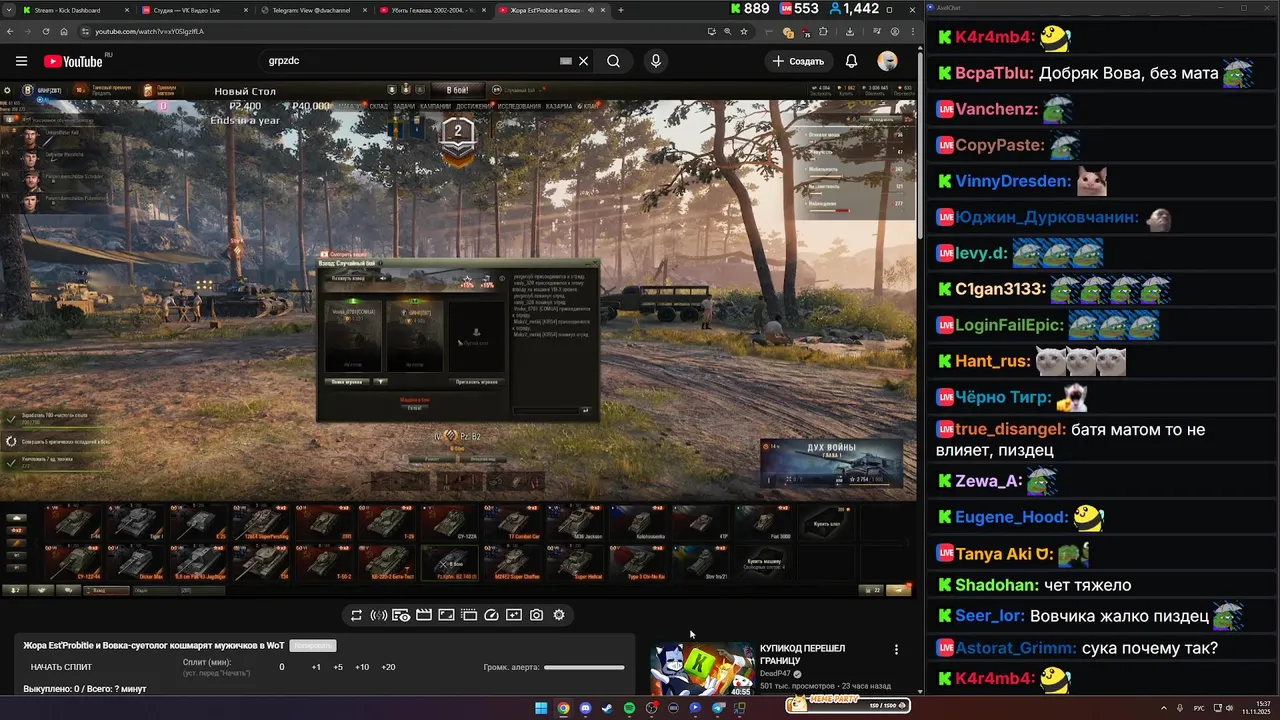
Task: Open the three-dot menu of the КУПИКОД video
Action: pos(896,650)
